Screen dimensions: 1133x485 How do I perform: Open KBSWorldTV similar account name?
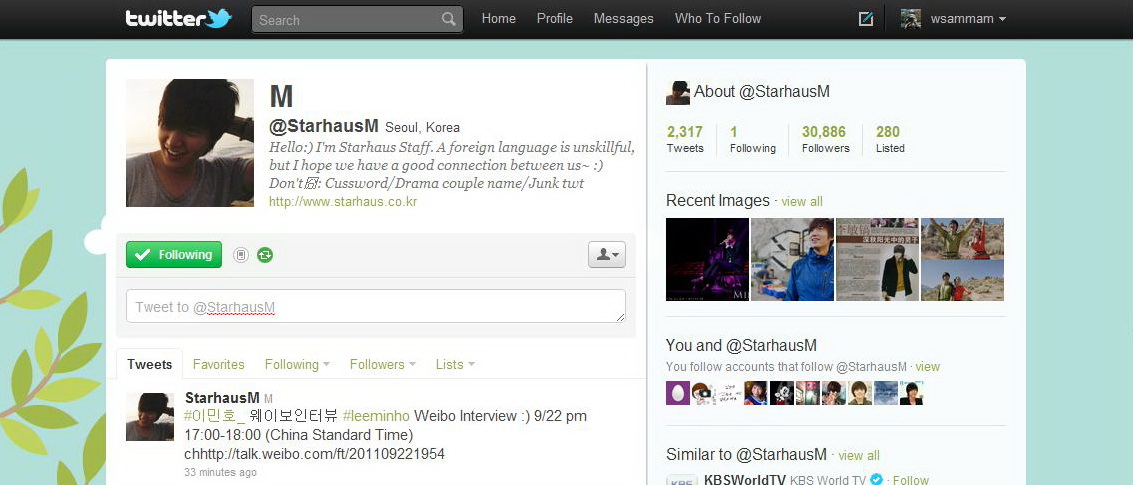click(745, 480)
